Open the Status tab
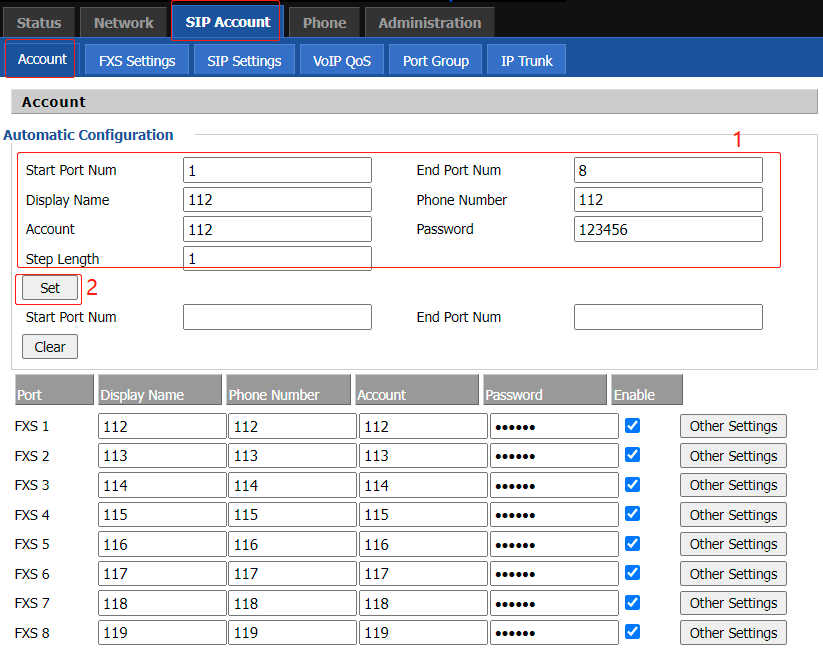This screenshot has width=823, height=650. click(x=39, y=23)
